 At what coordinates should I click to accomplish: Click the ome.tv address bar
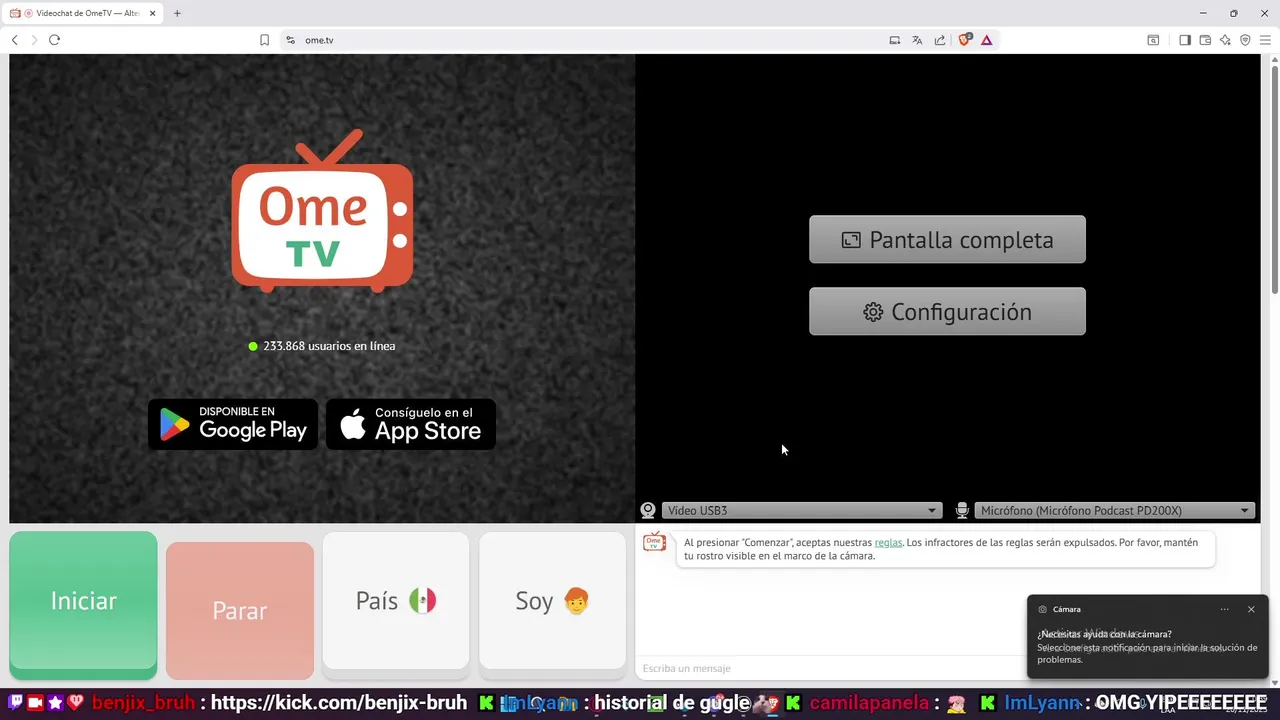click(590, 40)
